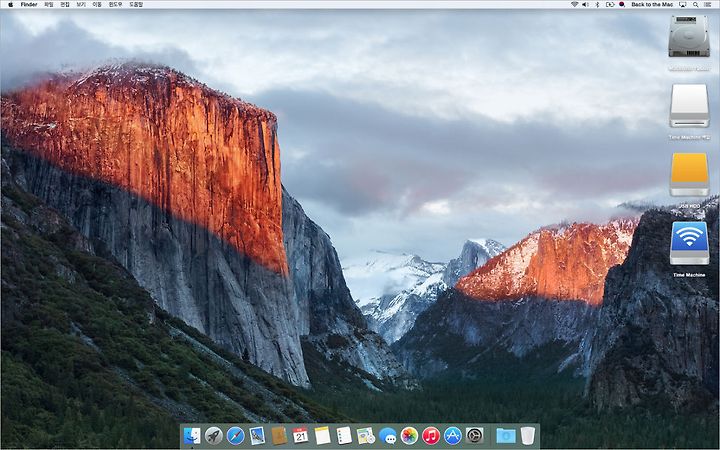Image resolution: width=720 pixels, height=450 pixels.
Task: Open System Preferences gear icon
Action: pos(474,436)
